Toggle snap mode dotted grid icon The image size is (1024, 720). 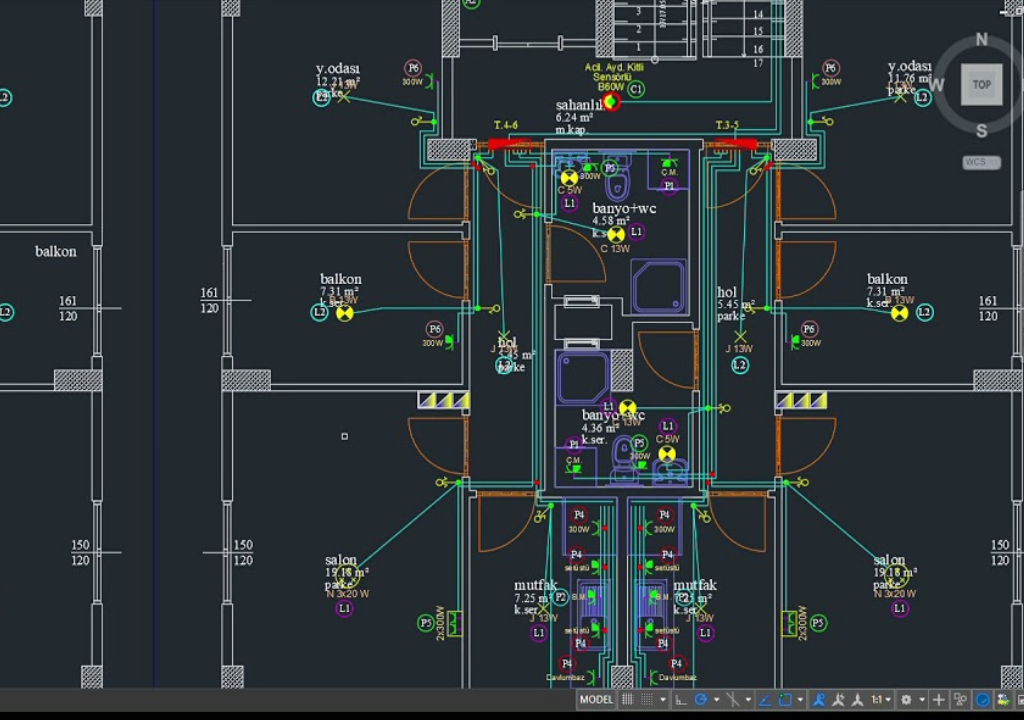[647, 700]
